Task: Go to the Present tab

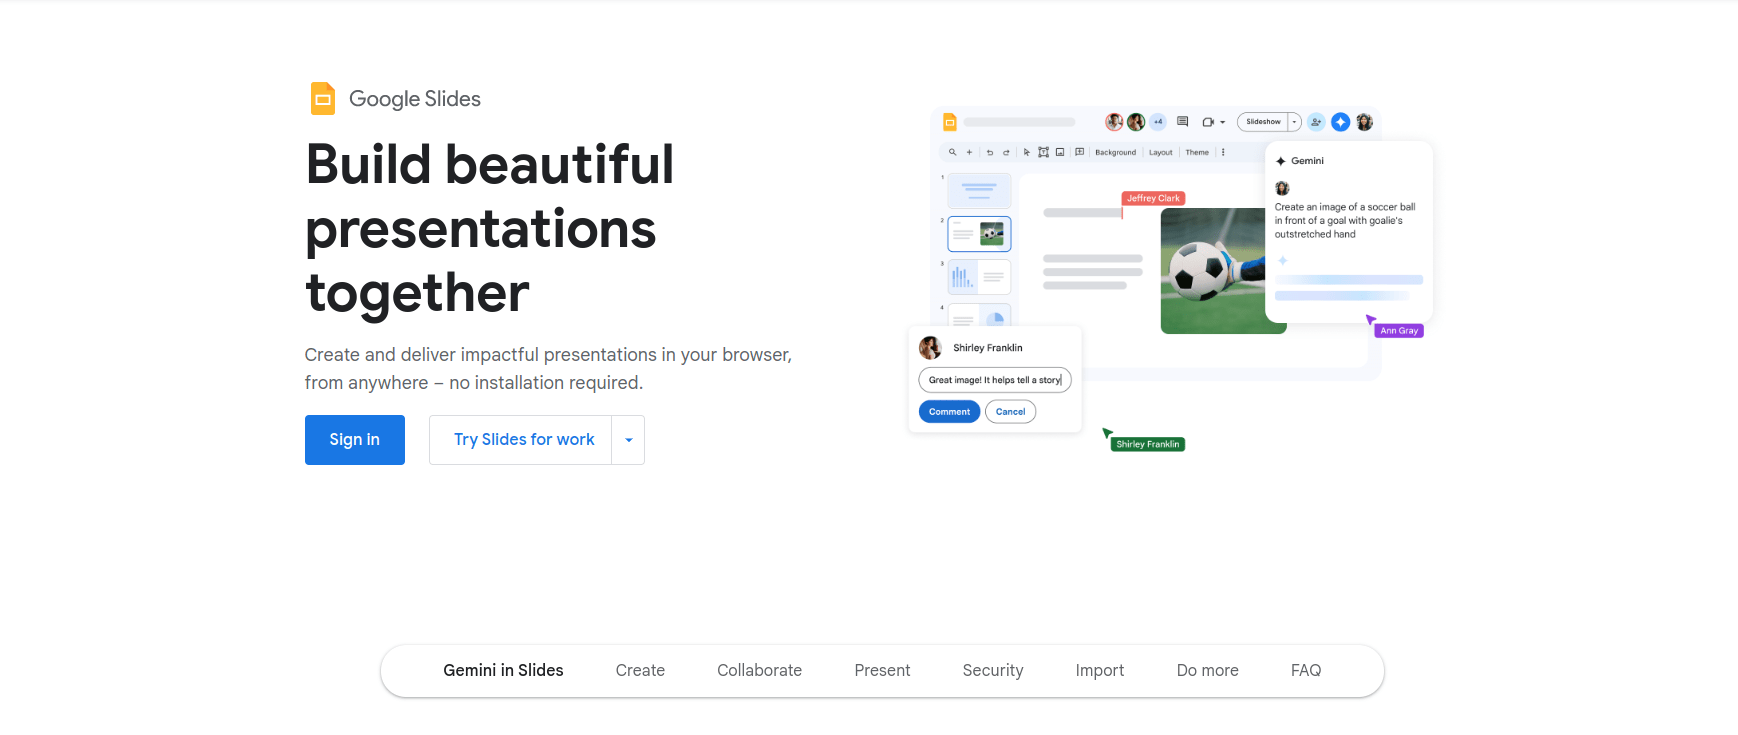Action: click(x=882, y=670)
